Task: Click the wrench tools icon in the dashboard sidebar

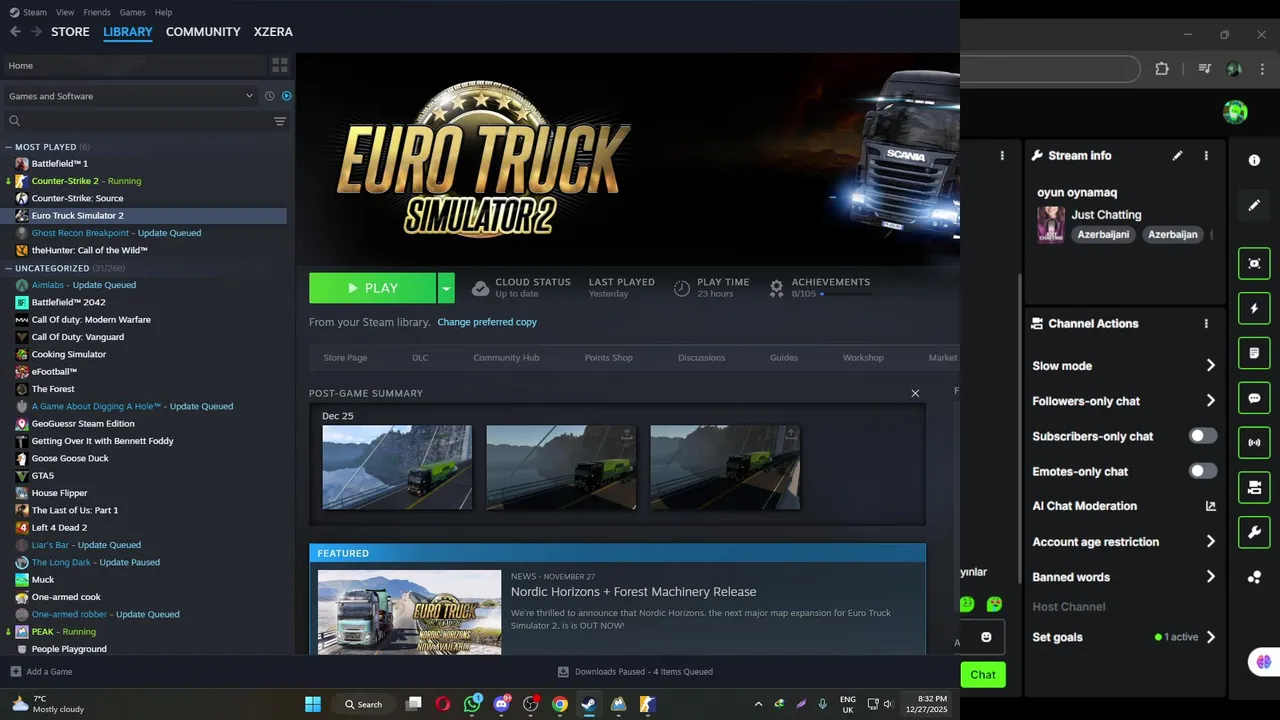Action: coord(1254,532)
